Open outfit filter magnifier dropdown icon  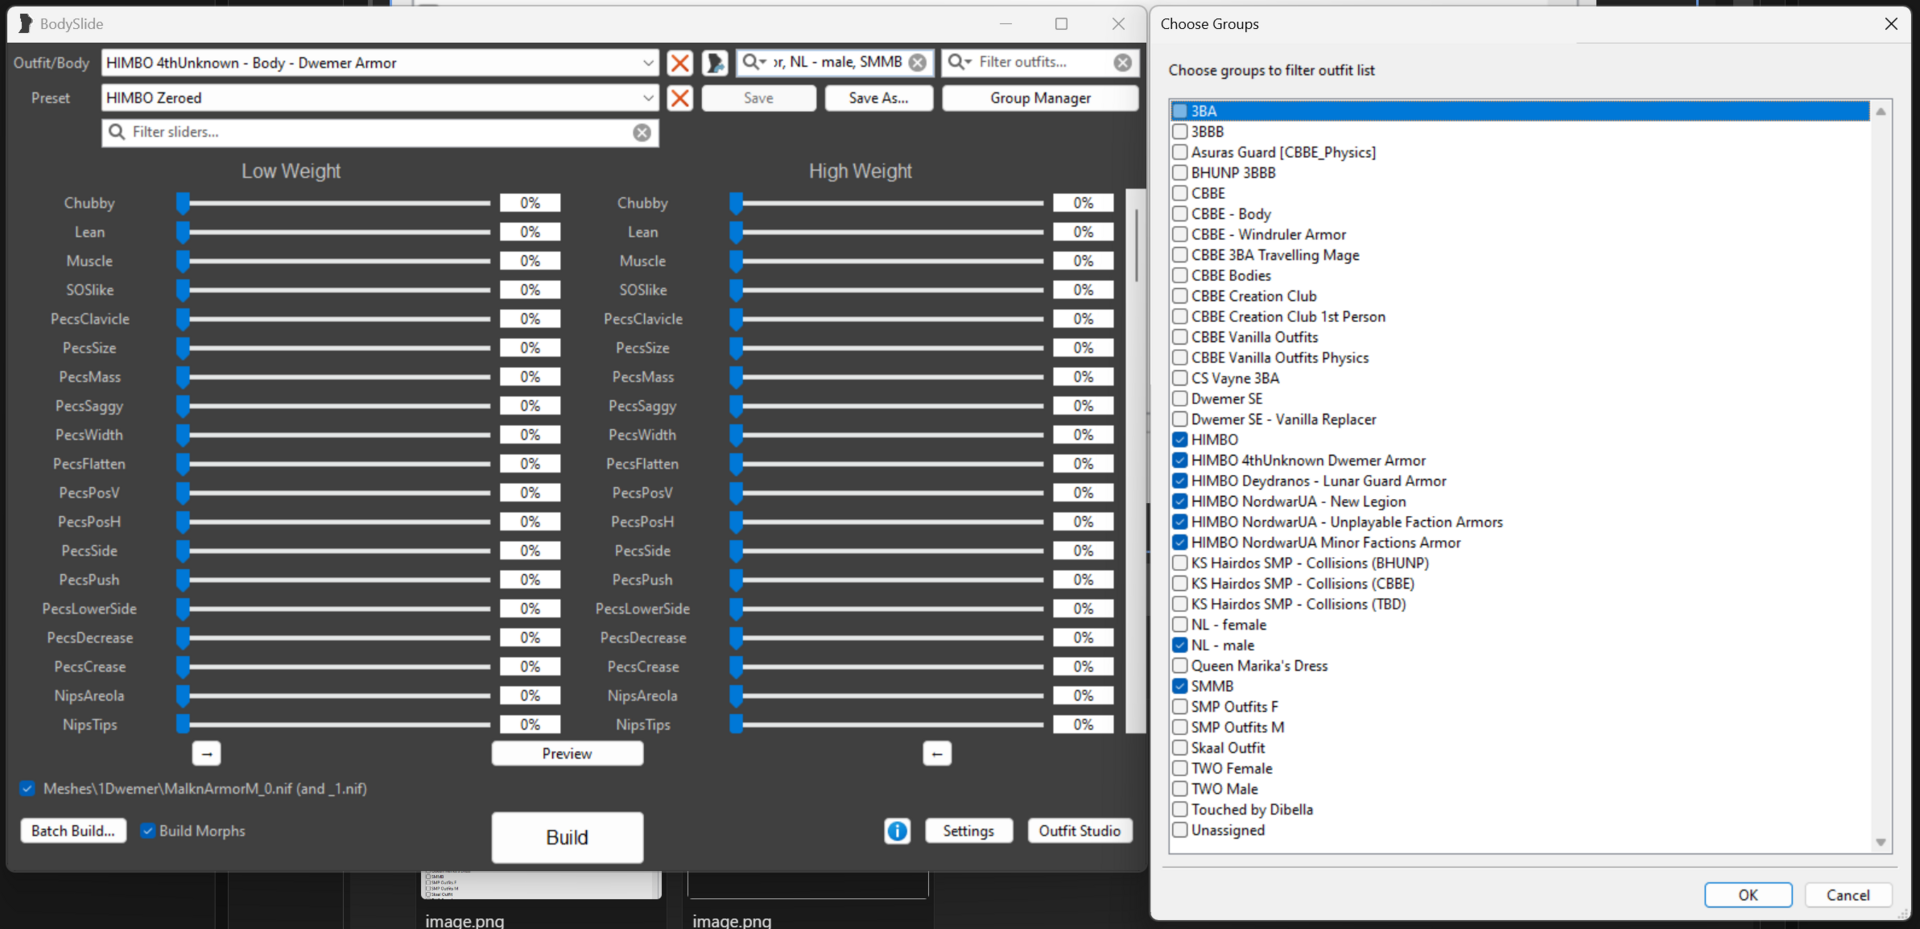point(960,62)
